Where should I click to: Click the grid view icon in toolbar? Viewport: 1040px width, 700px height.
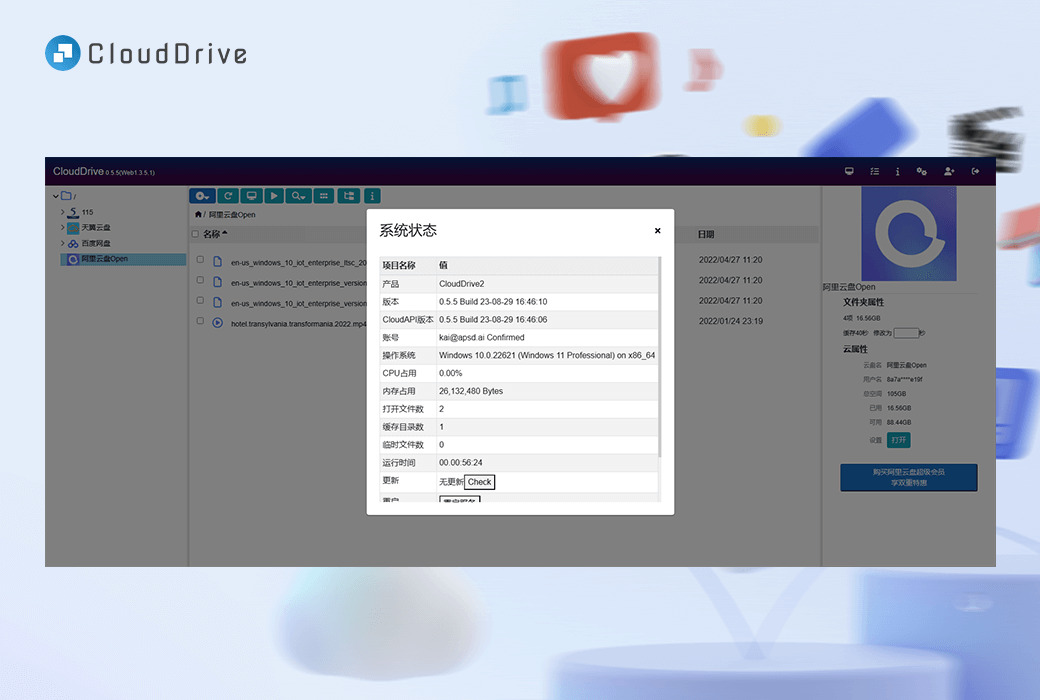point(323,196)
